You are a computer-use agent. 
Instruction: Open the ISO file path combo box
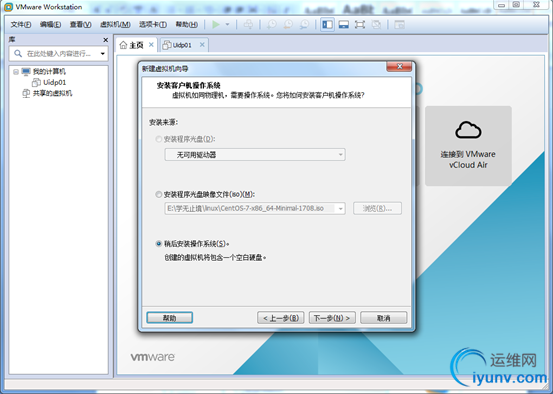click(255, 208)
